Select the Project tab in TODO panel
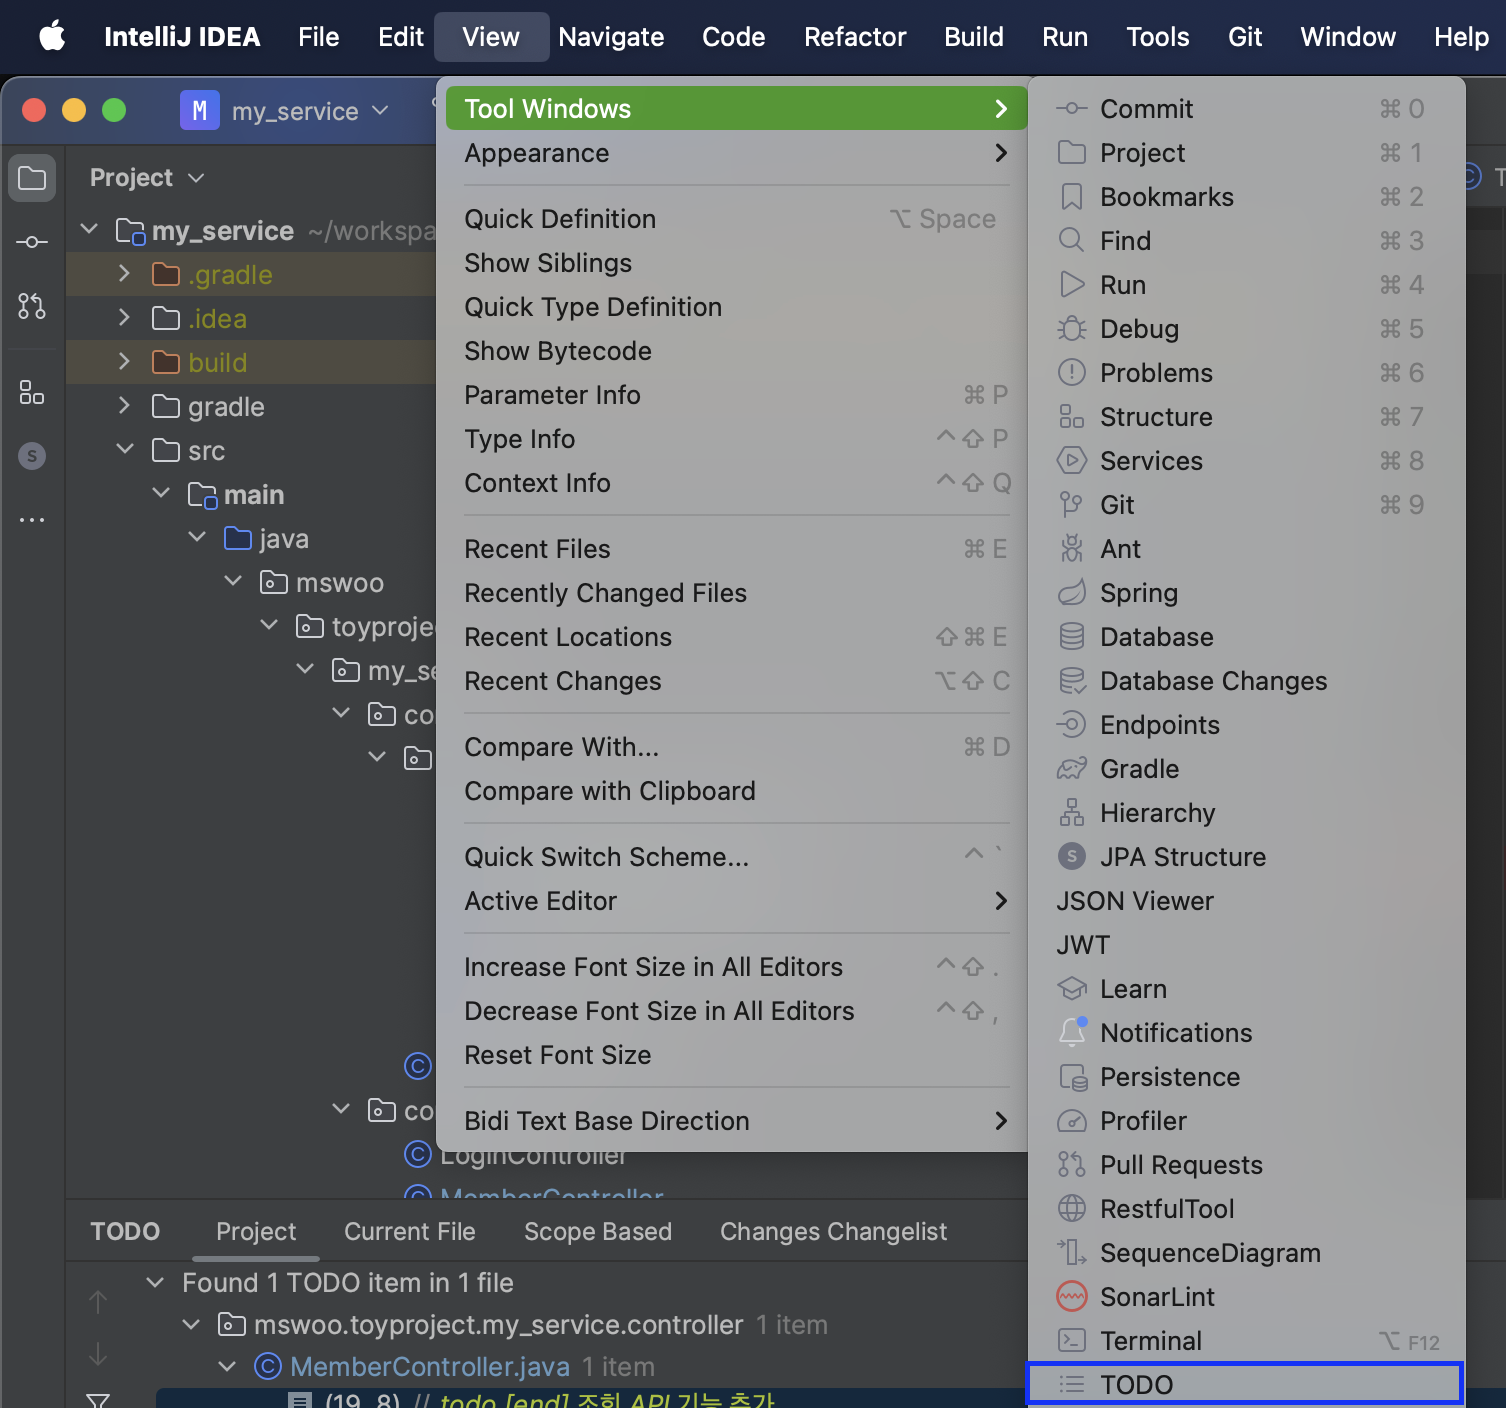Viewport: 1506px width, 1408px height. pos(256,1231)
